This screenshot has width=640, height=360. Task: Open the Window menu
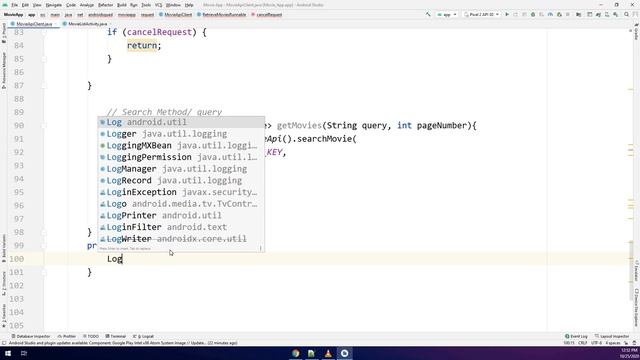point(173,5)
